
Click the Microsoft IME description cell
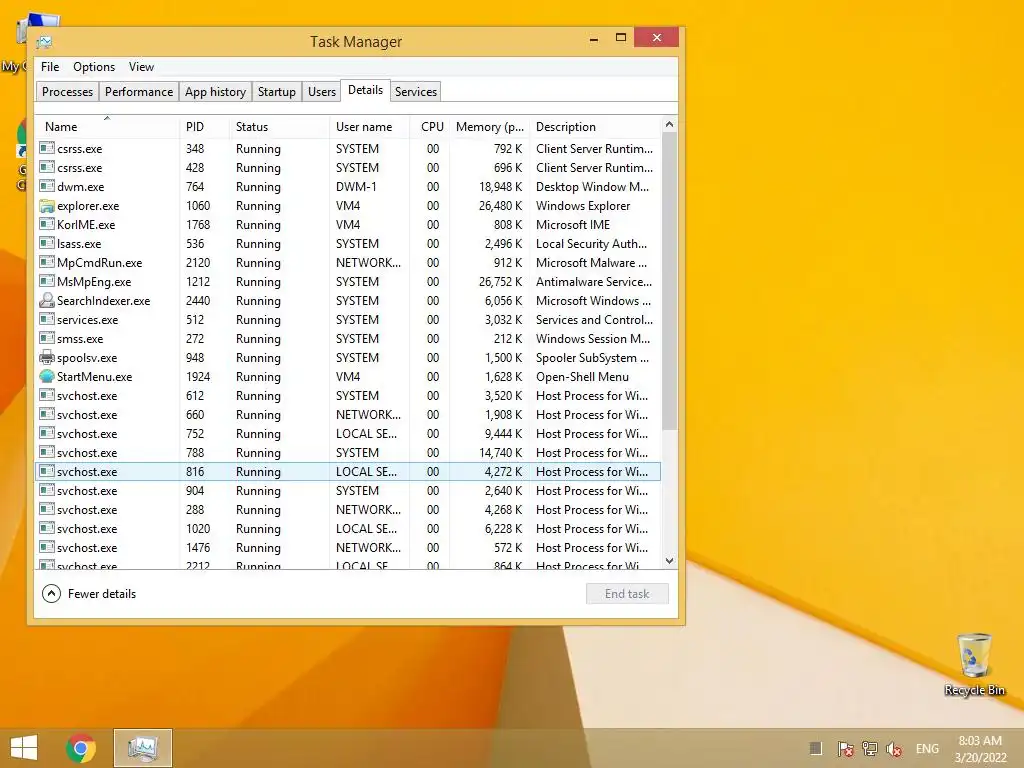tap(573, 225)
